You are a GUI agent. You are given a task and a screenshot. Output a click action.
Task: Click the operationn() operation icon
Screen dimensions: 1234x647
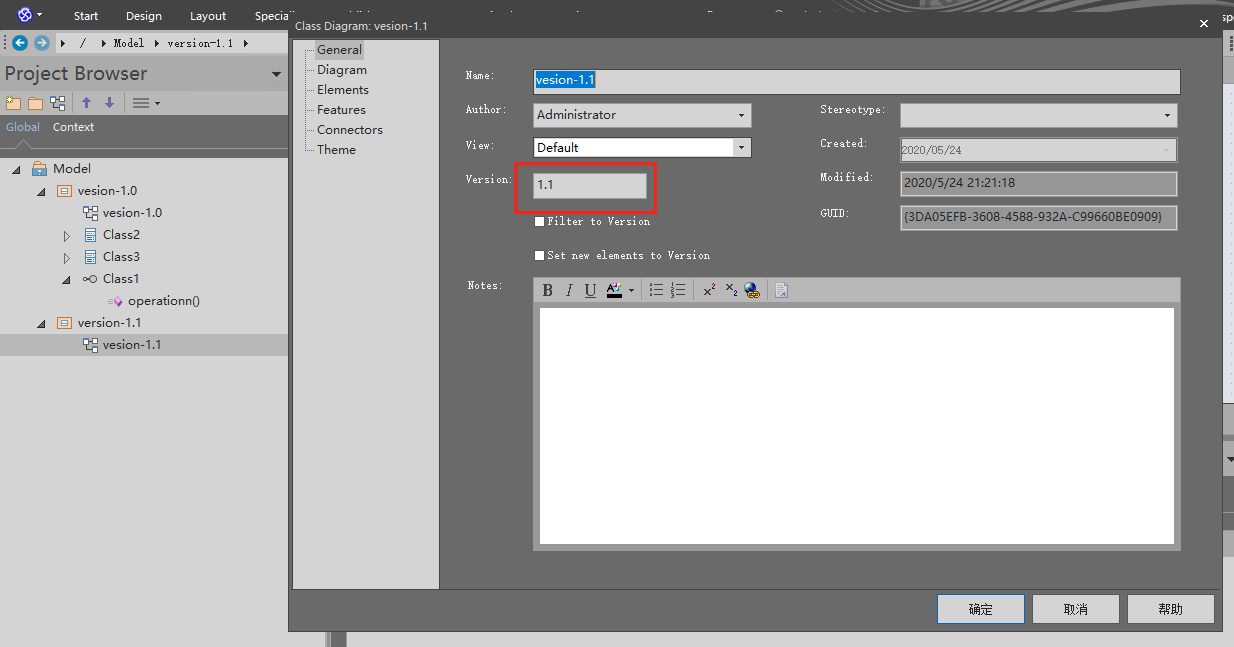tap(115, 301)
